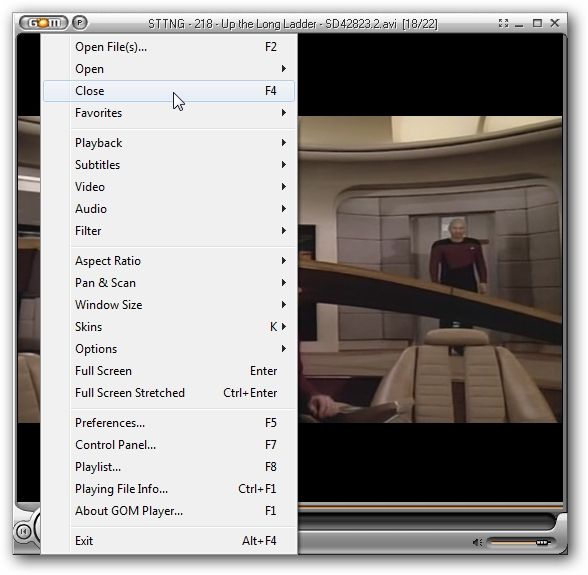Click the full-screen toggle icon in title bar
Image resolution: width=588 pixels, height=575 pixels.
[503, 23]
